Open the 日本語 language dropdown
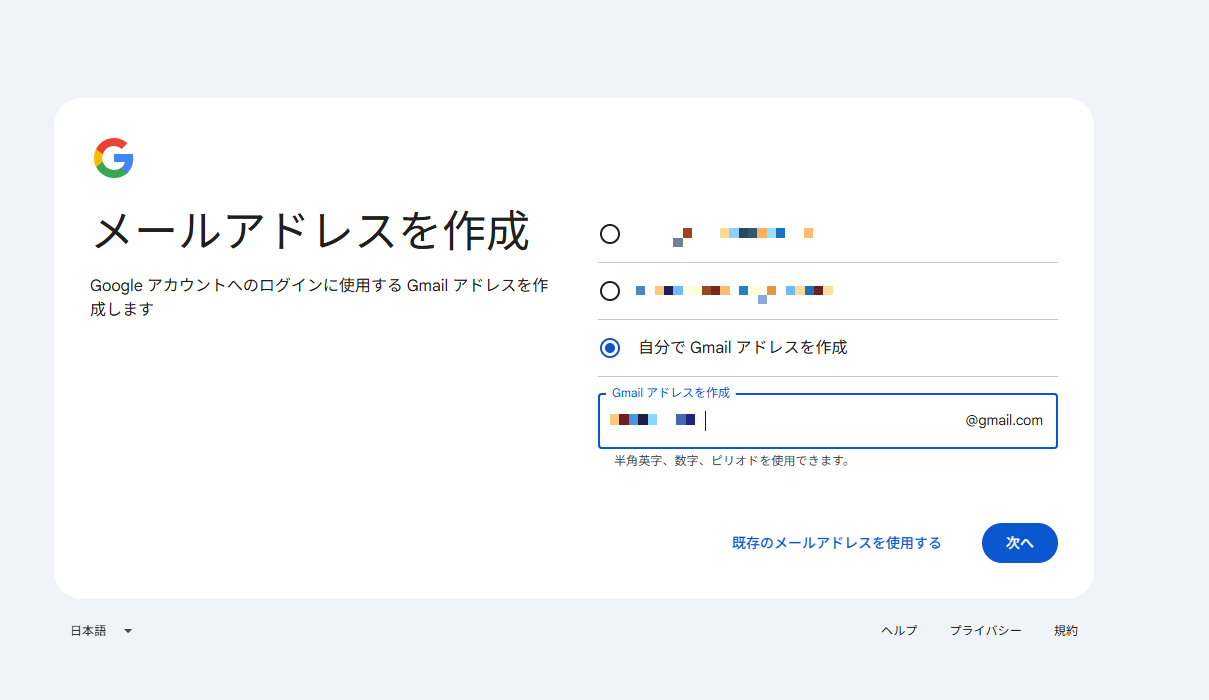 click(101, 631)
